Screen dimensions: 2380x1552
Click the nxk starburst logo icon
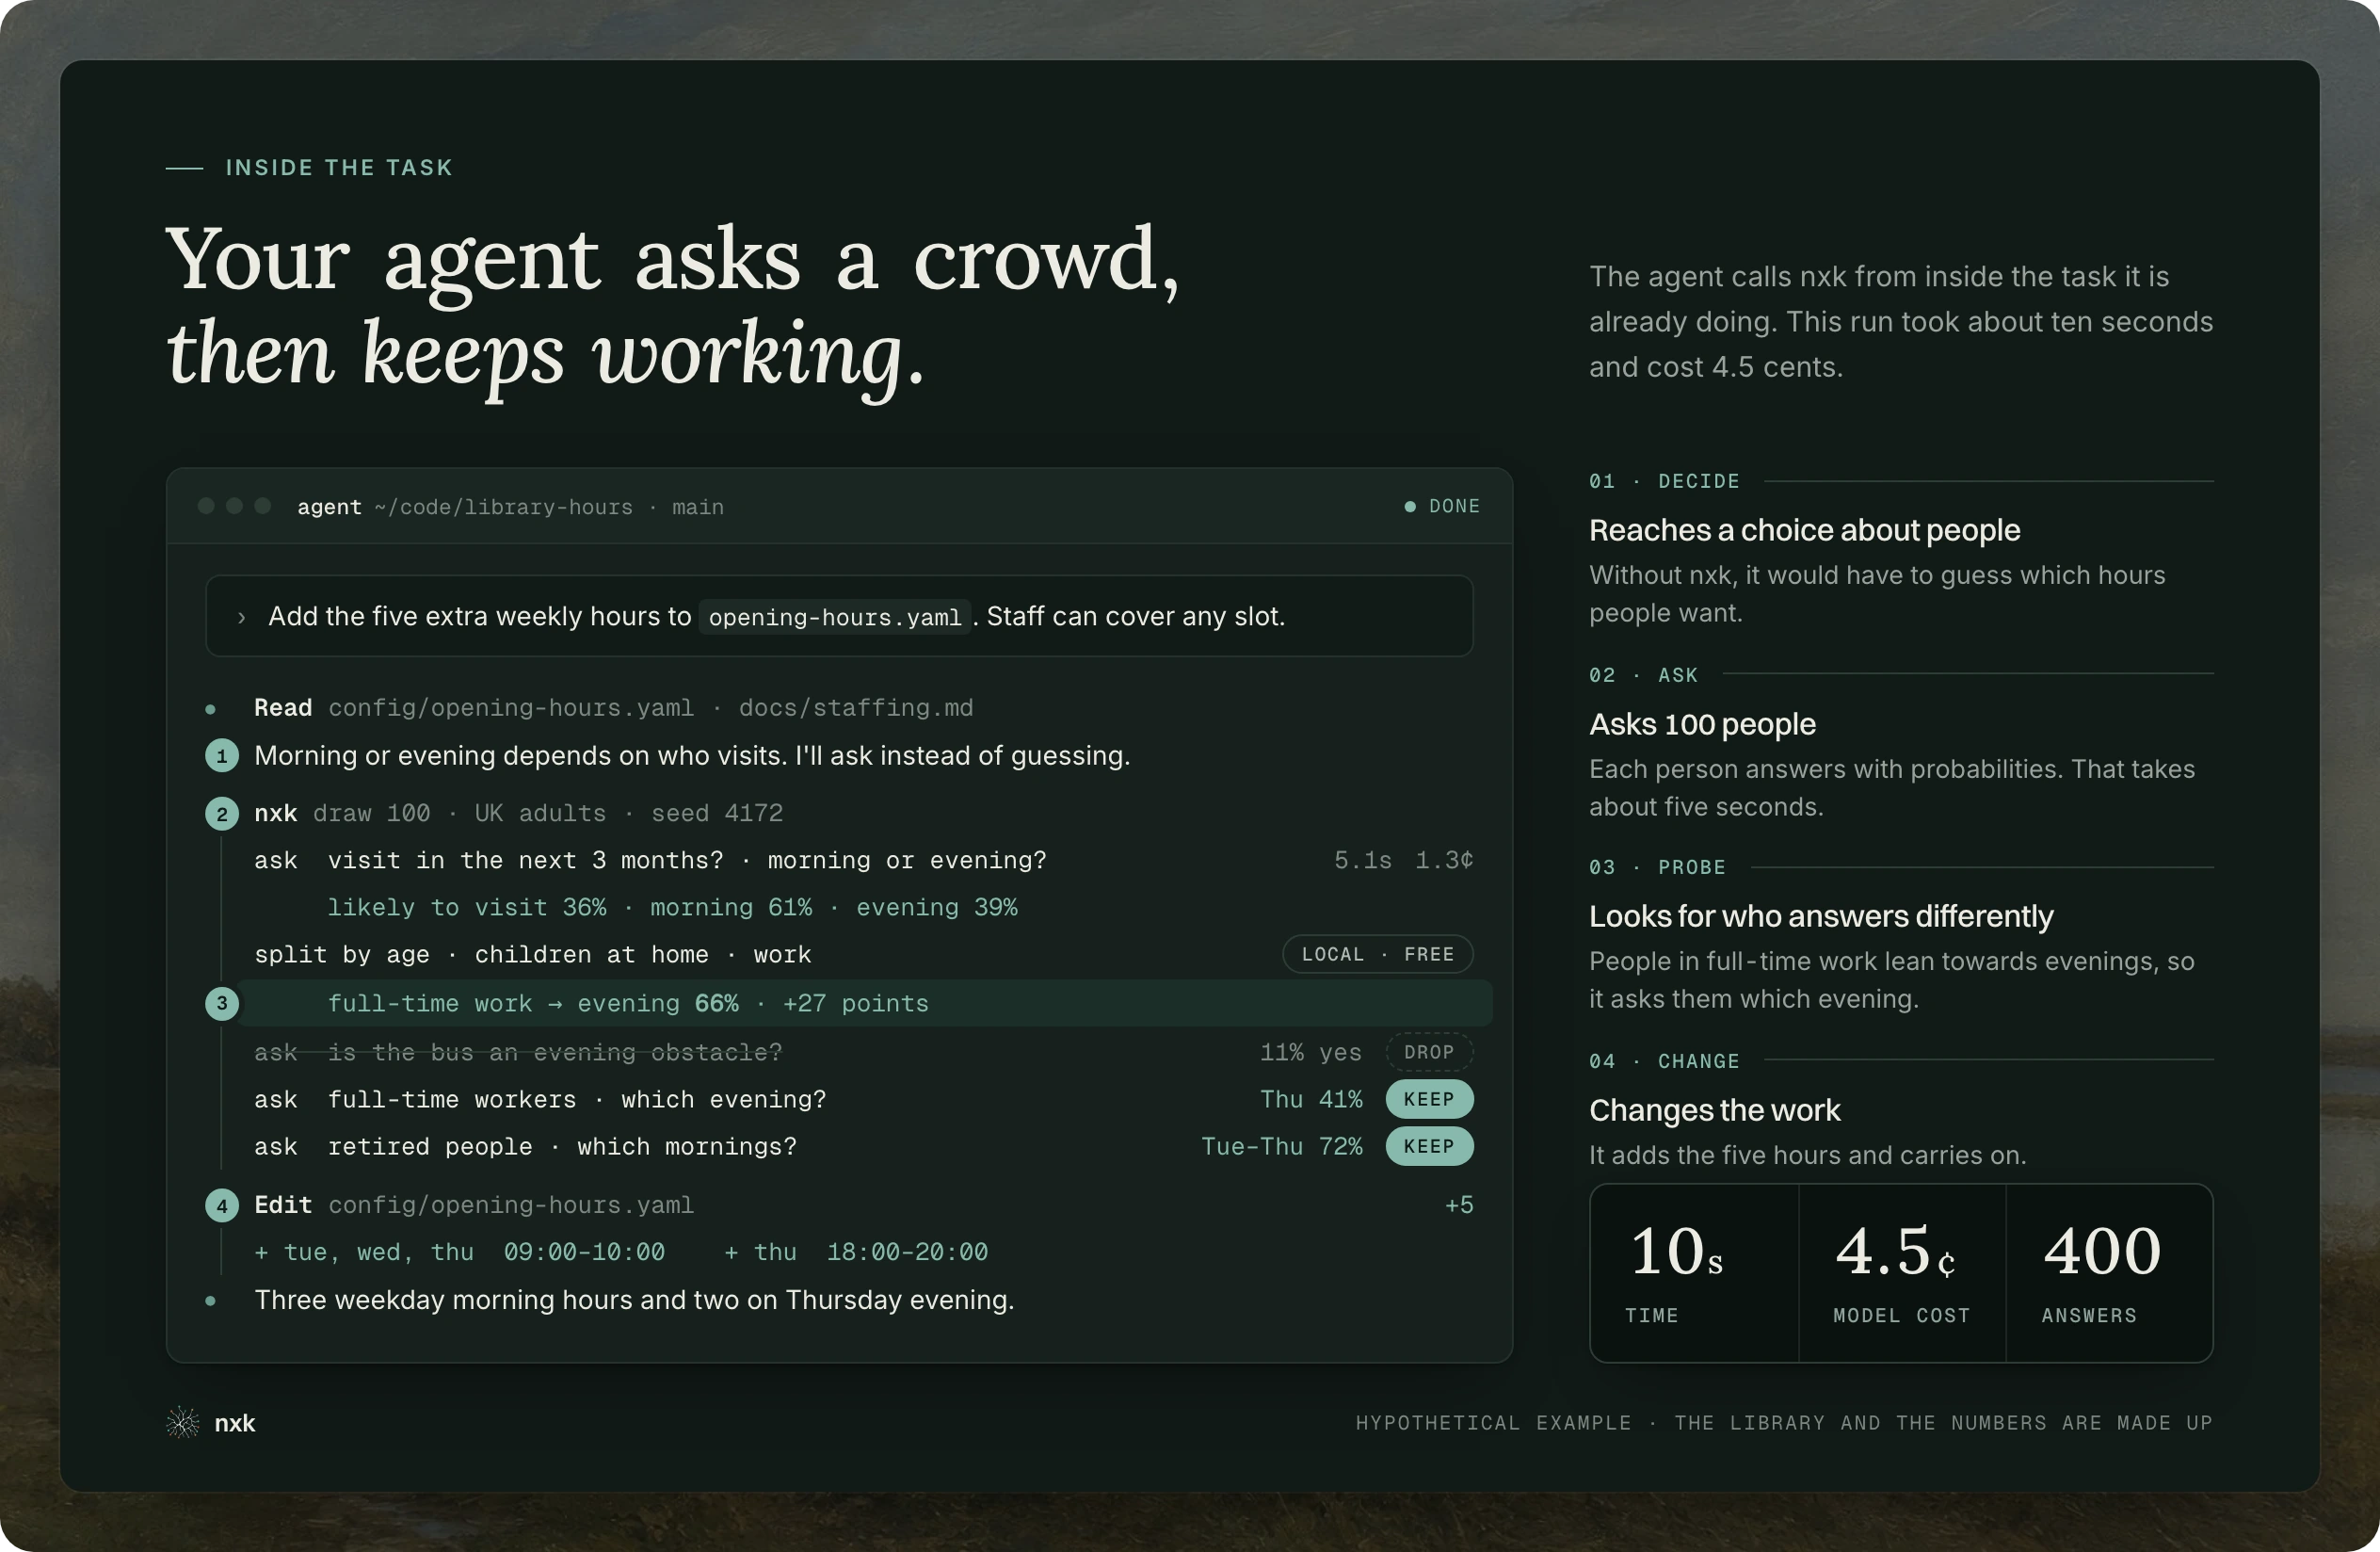point(183,1422)
